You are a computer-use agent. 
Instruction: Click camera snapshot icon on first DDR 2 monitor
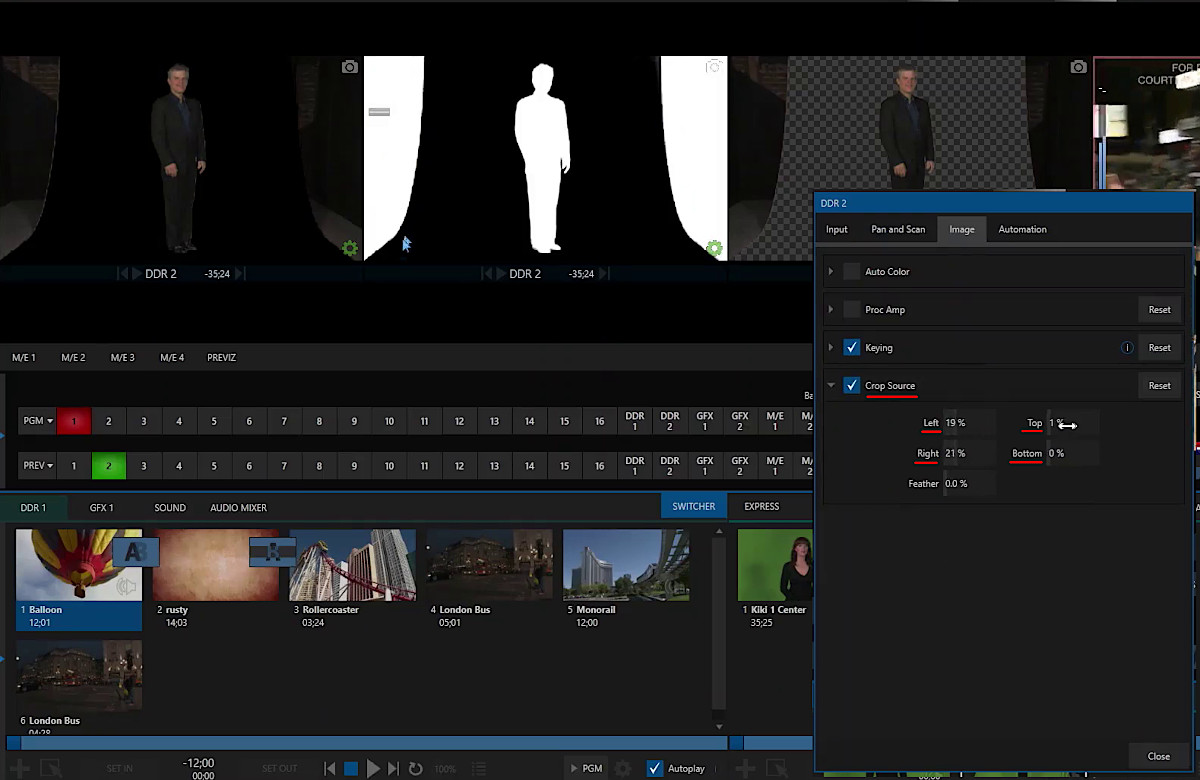click(x=349, y=67)
